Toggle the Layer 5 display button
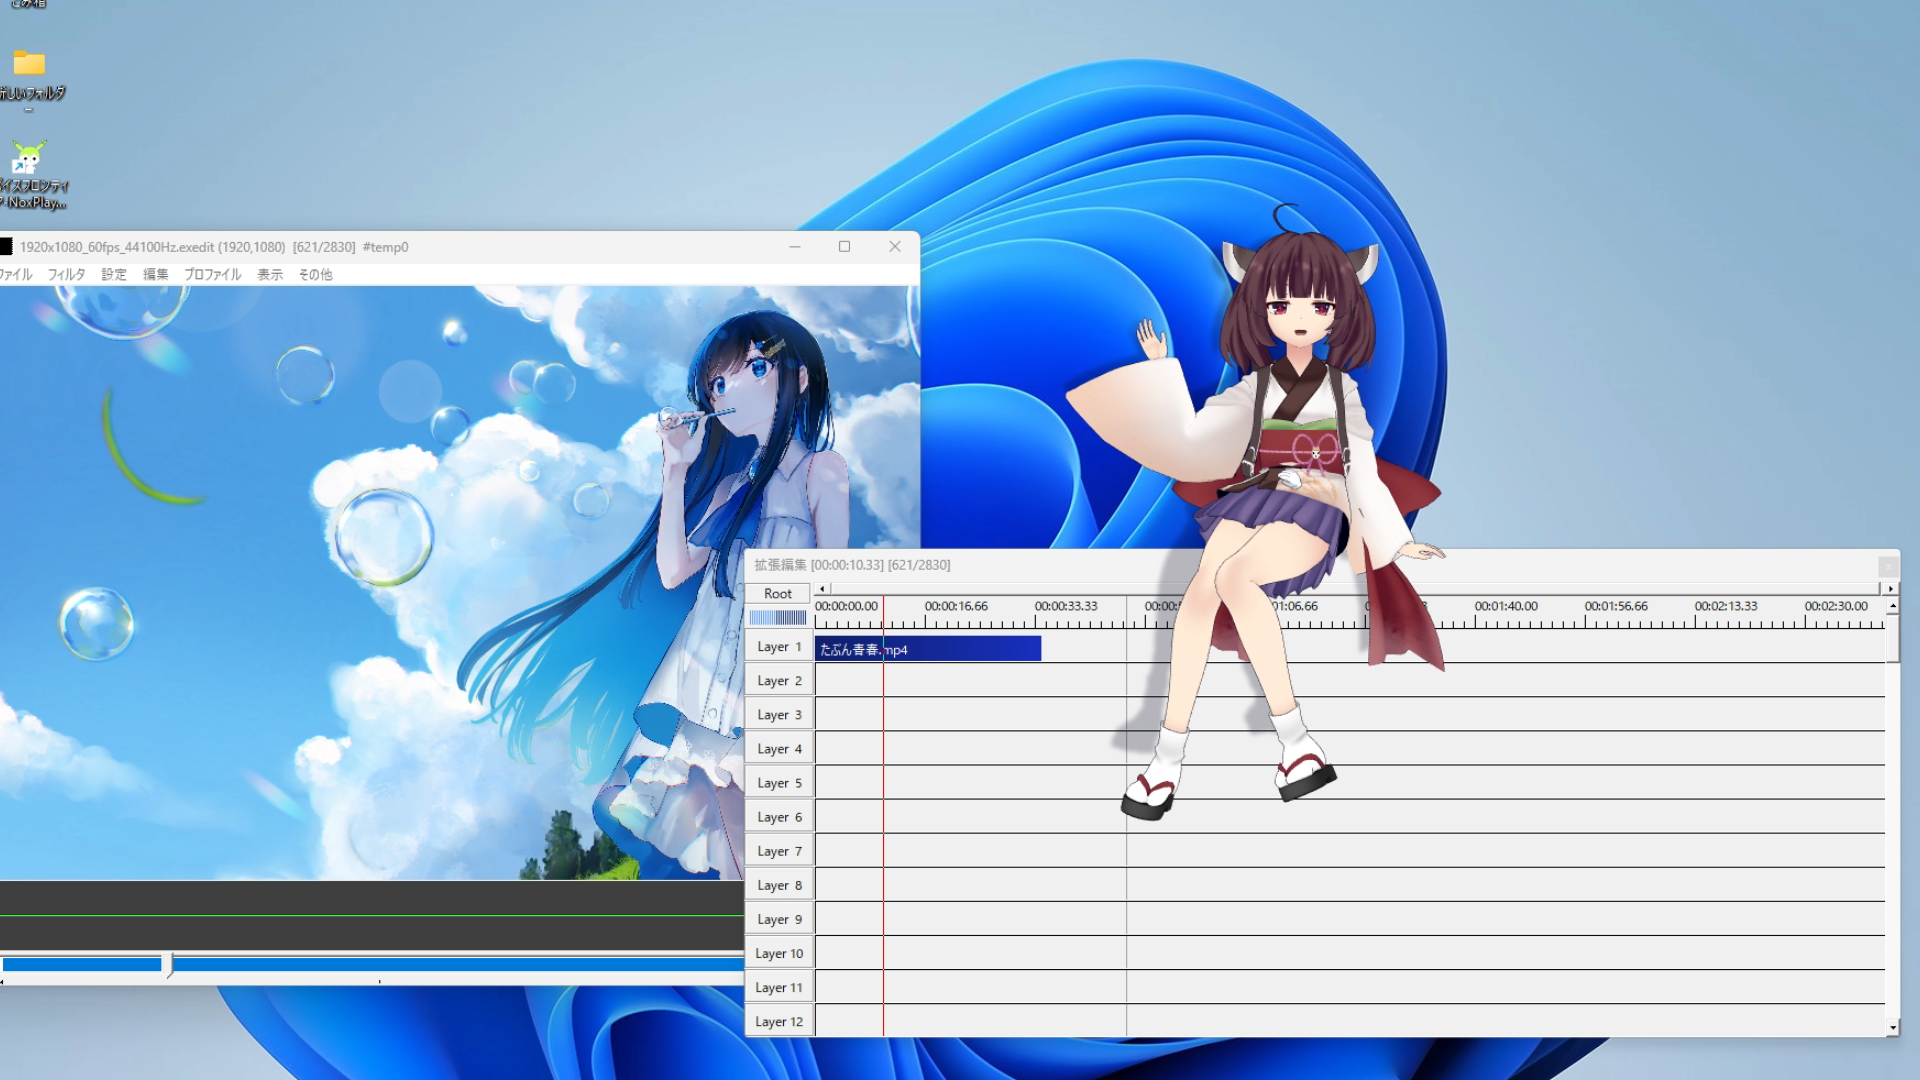Image resolution: width=1920 pixels, height=1080 pixels. 778,783
